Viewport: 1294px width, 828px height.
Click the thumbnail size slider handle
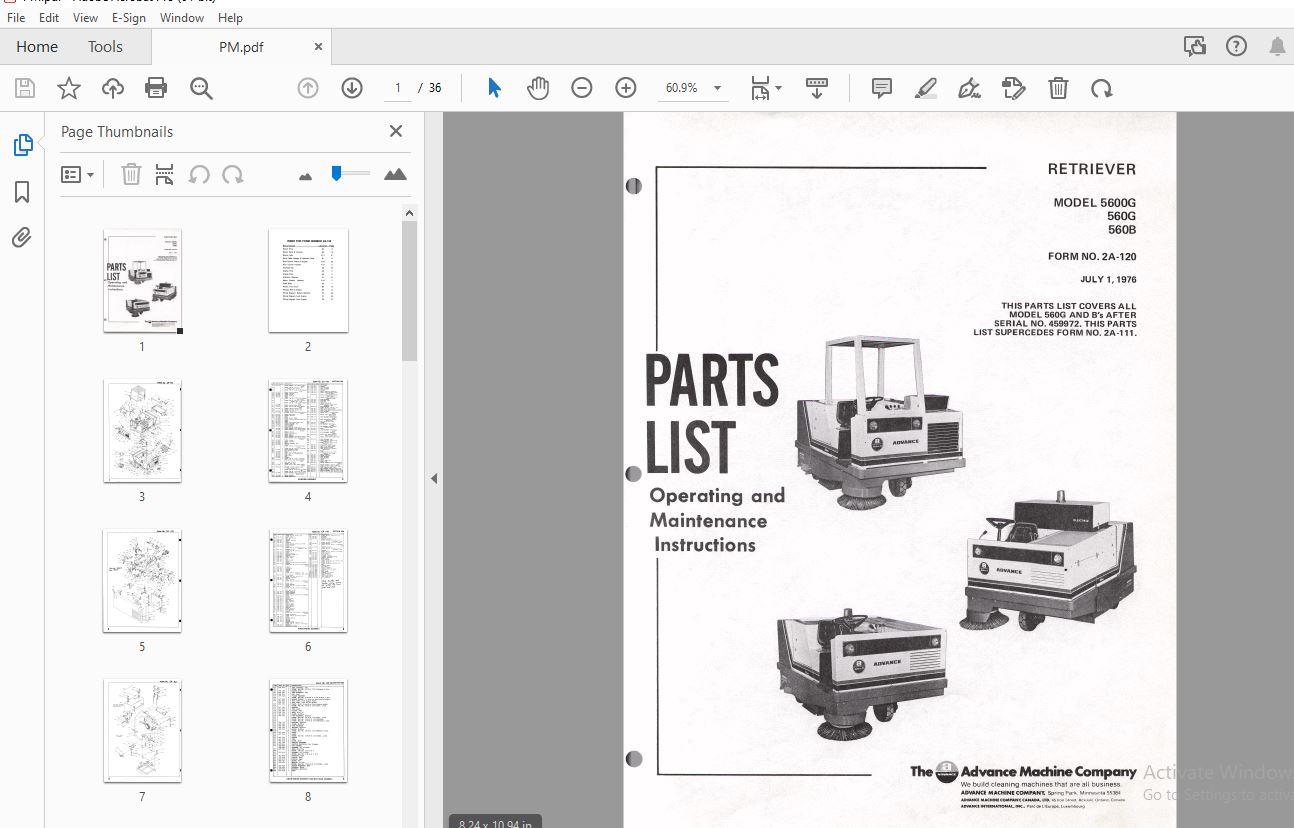pos(337,173)
